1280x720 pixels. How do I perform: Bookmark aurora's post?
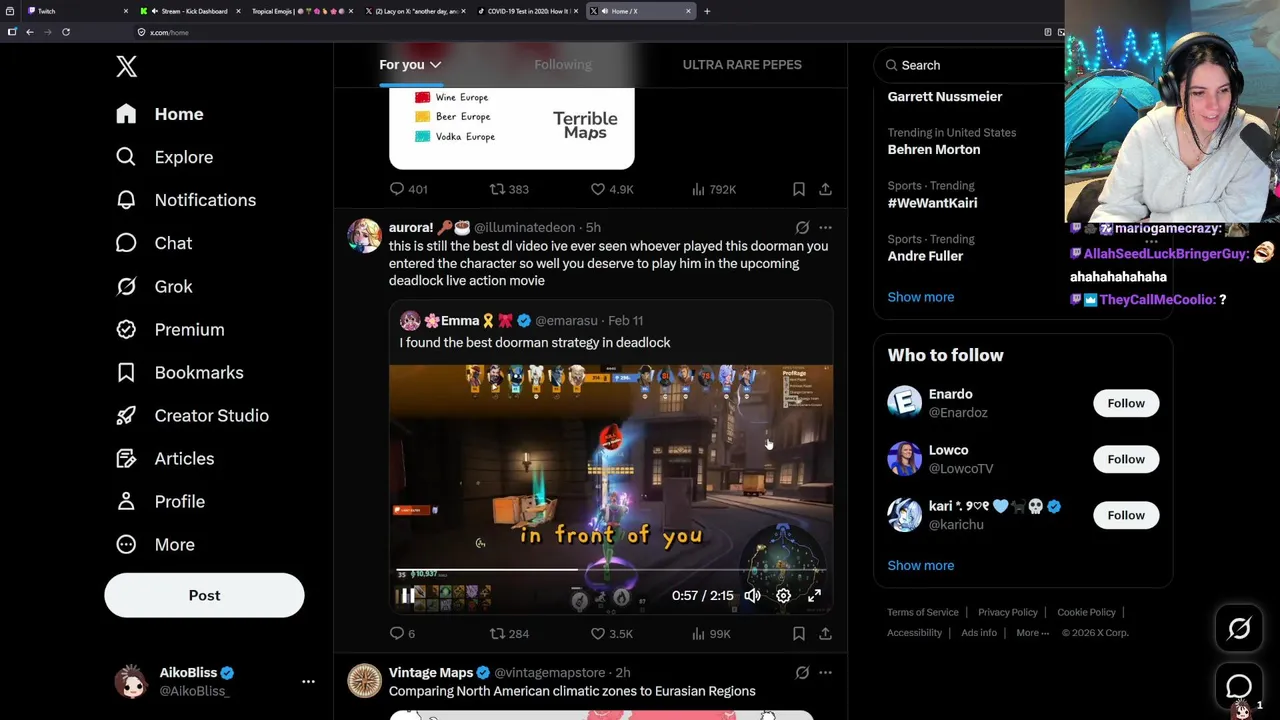click(799, 634)
